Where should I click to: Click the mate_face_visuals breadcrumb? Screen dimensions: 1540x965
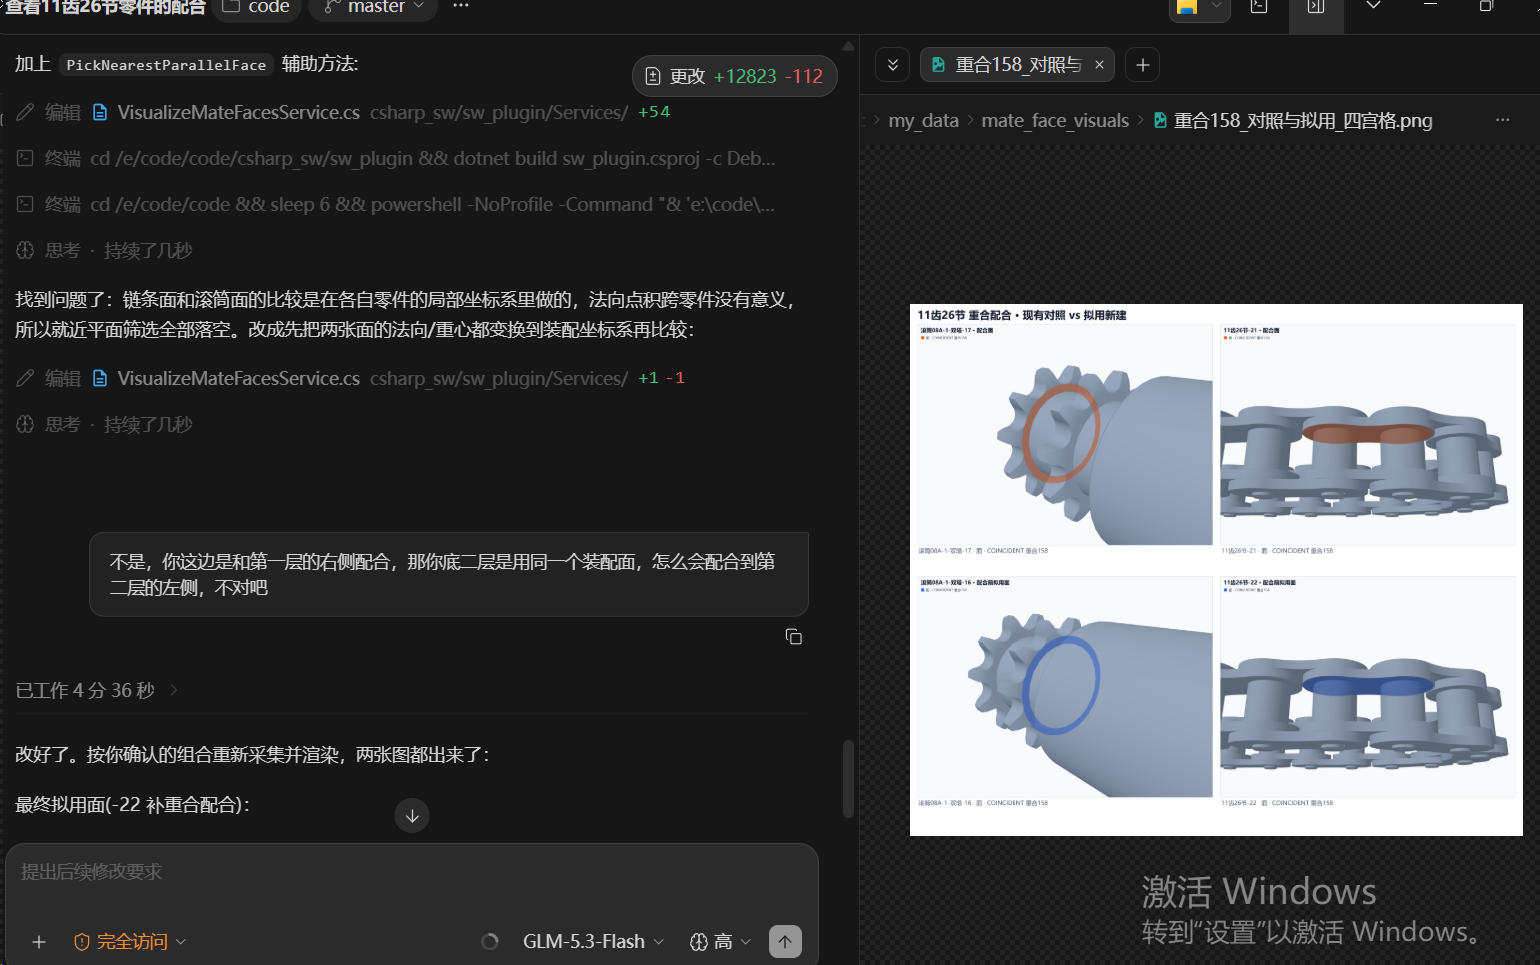(1055, 121)
